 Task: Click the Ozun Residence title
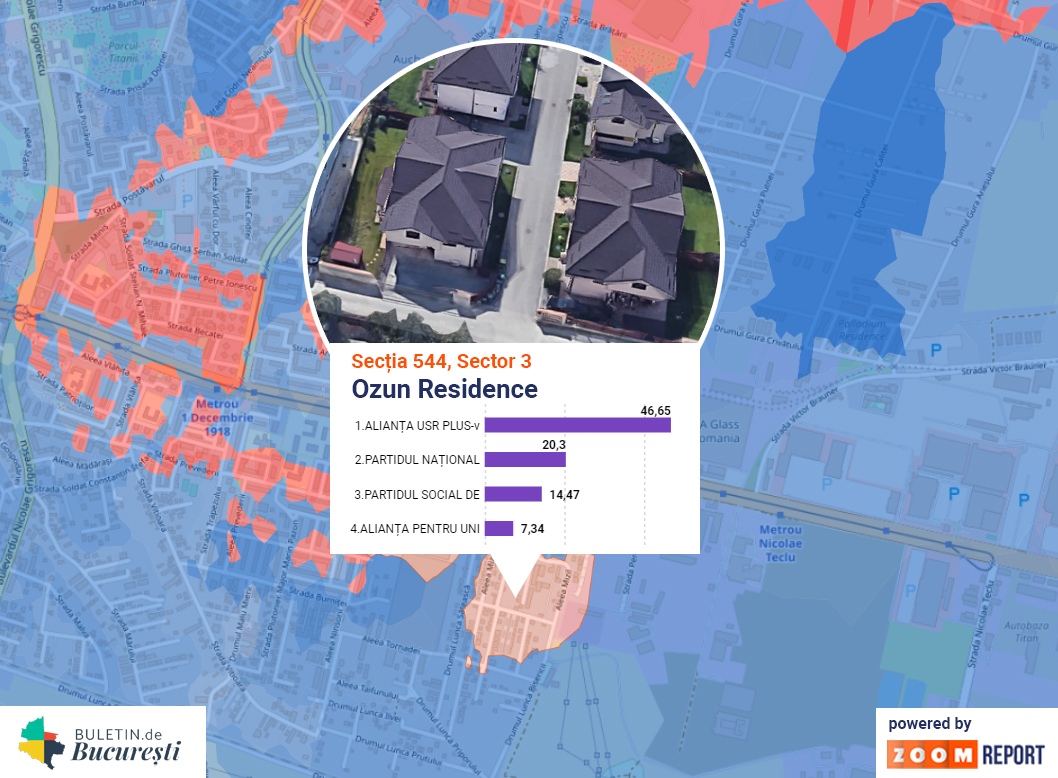[x=444, y=389]
